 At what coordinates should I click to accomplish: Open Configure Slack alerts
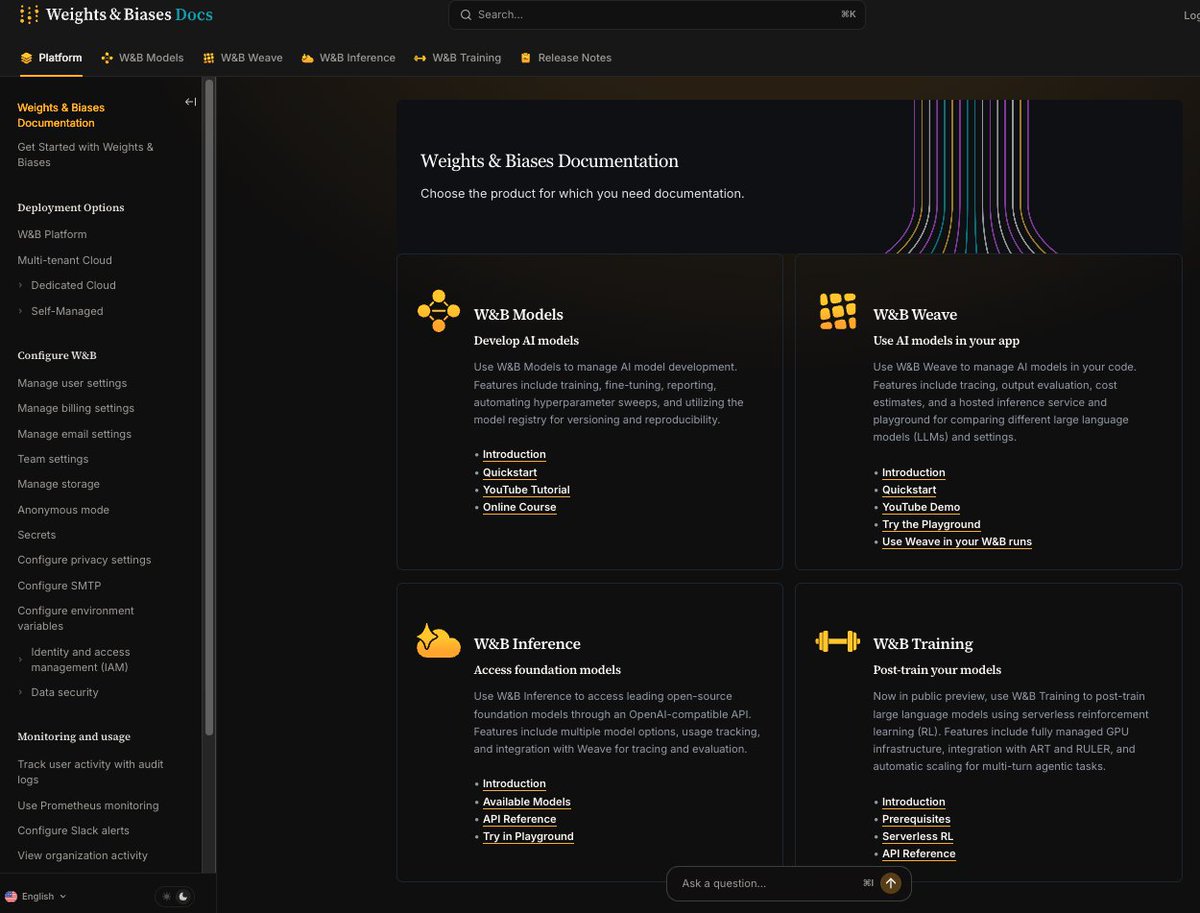click(73, 830)
